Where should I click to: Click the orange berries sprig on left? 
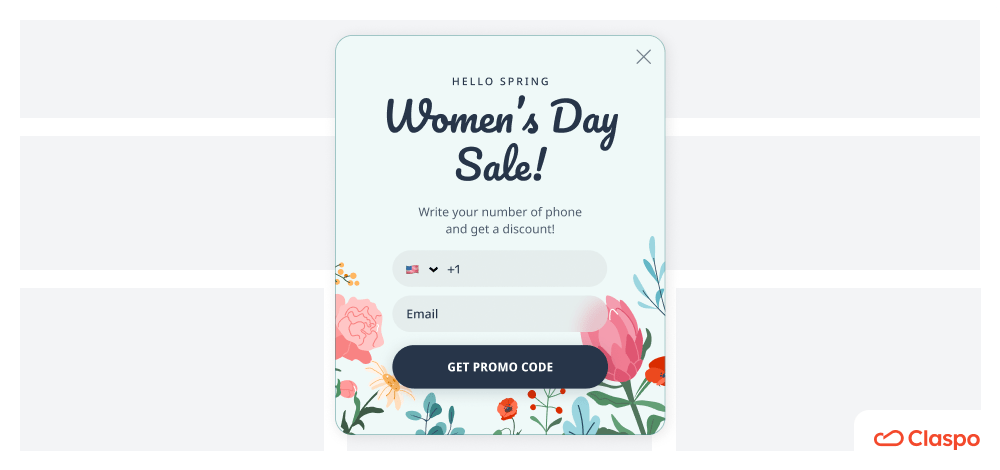(x=346, y=274)
